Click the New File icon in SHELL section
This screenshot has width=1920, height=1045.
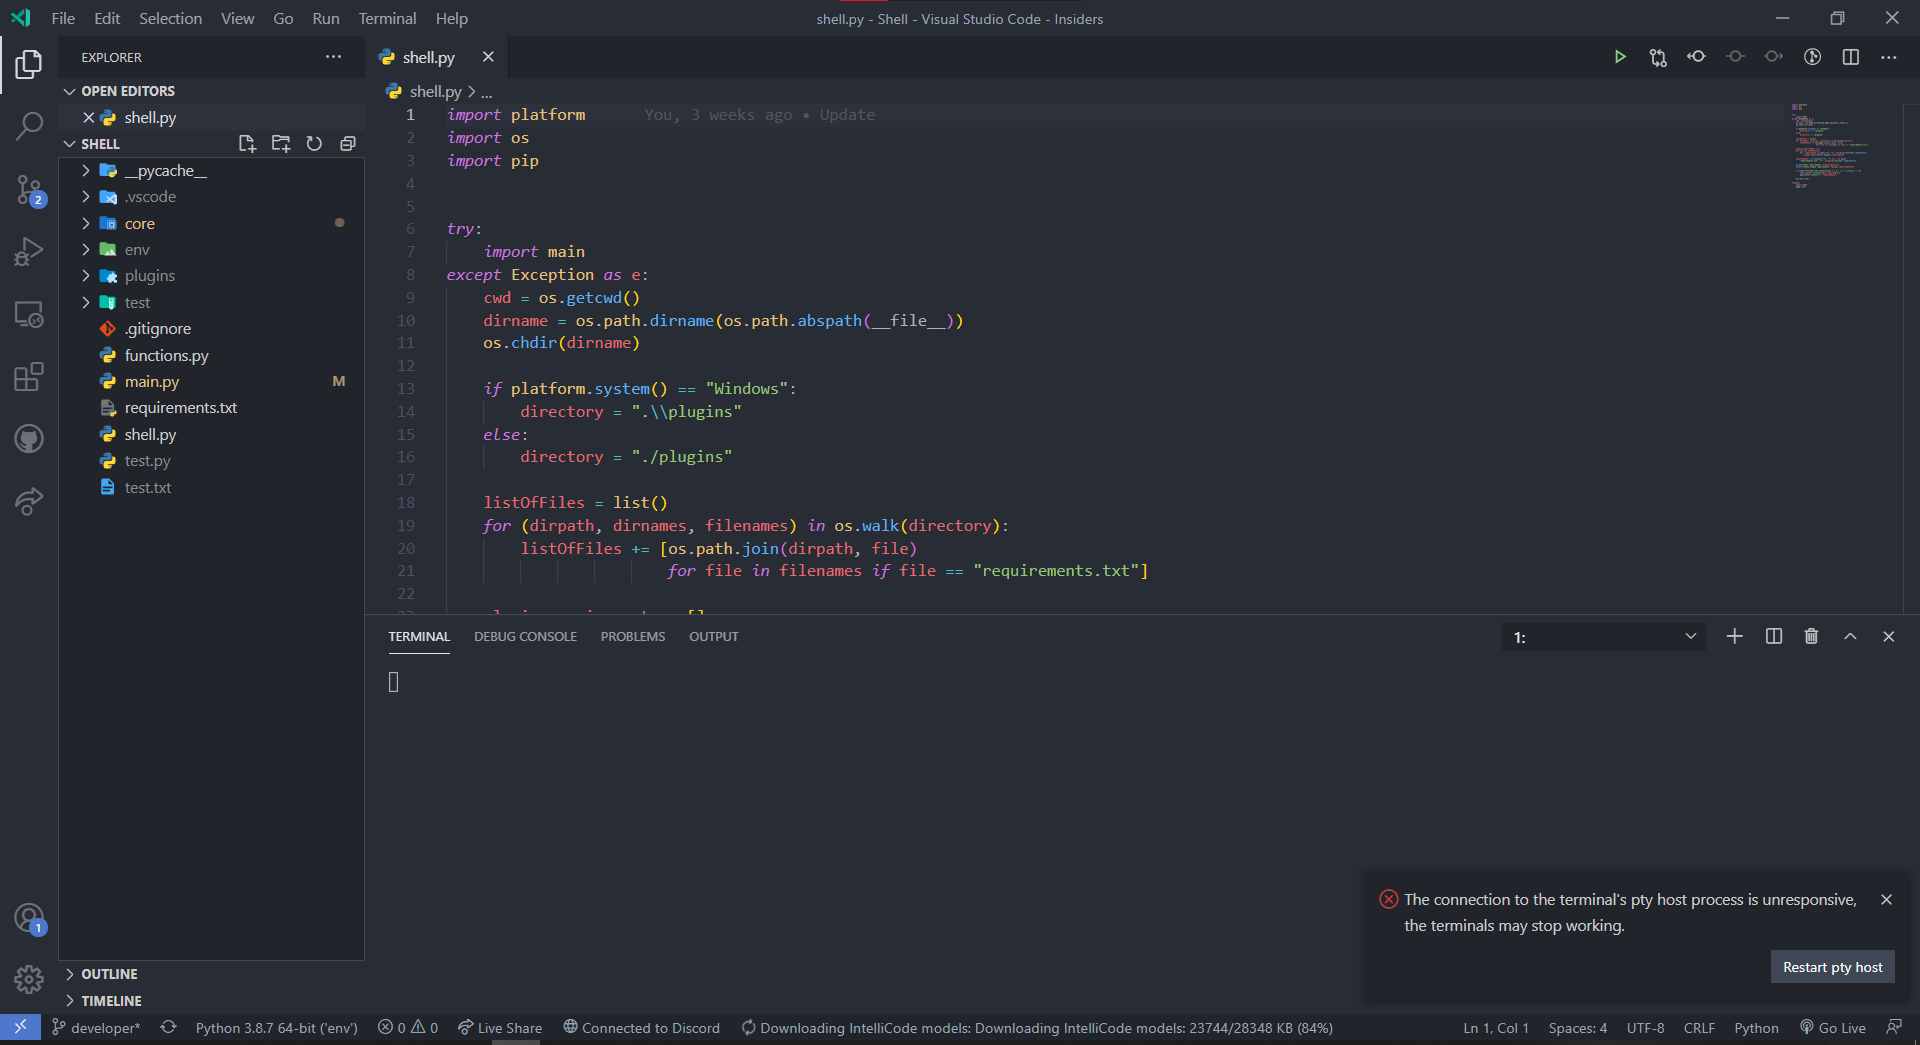[x=247, y=144]
